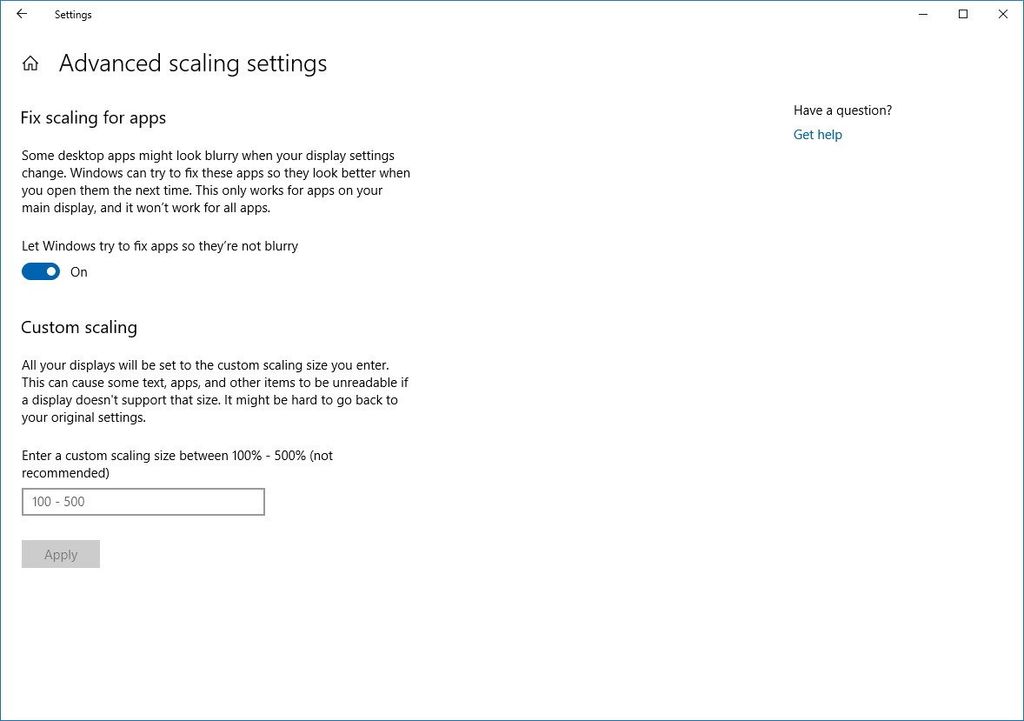Toggle Let Windows try to fix apps switch
Image resolution: width=1024 pixels, height=721 pixels.
coord(40,271)
